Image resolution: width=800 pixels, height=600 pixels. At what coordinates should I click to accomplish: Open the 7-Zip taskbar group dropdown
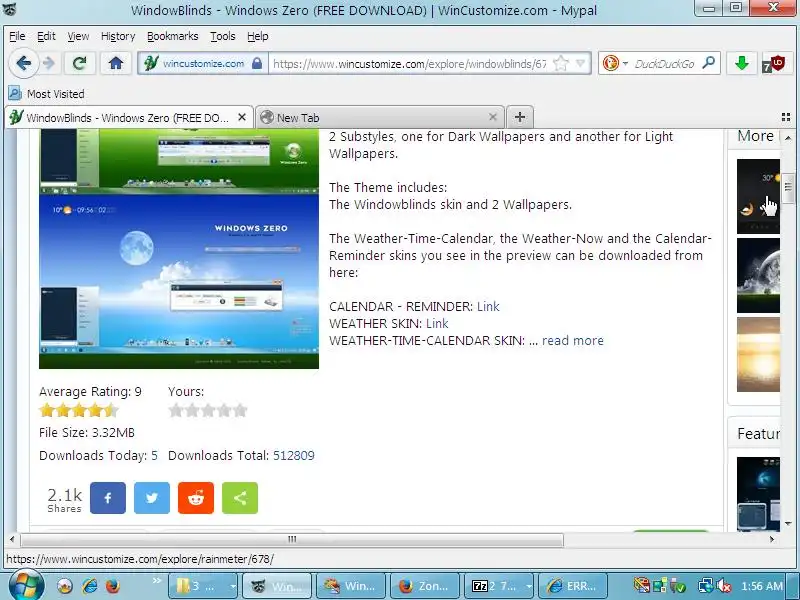pos(529,587)
